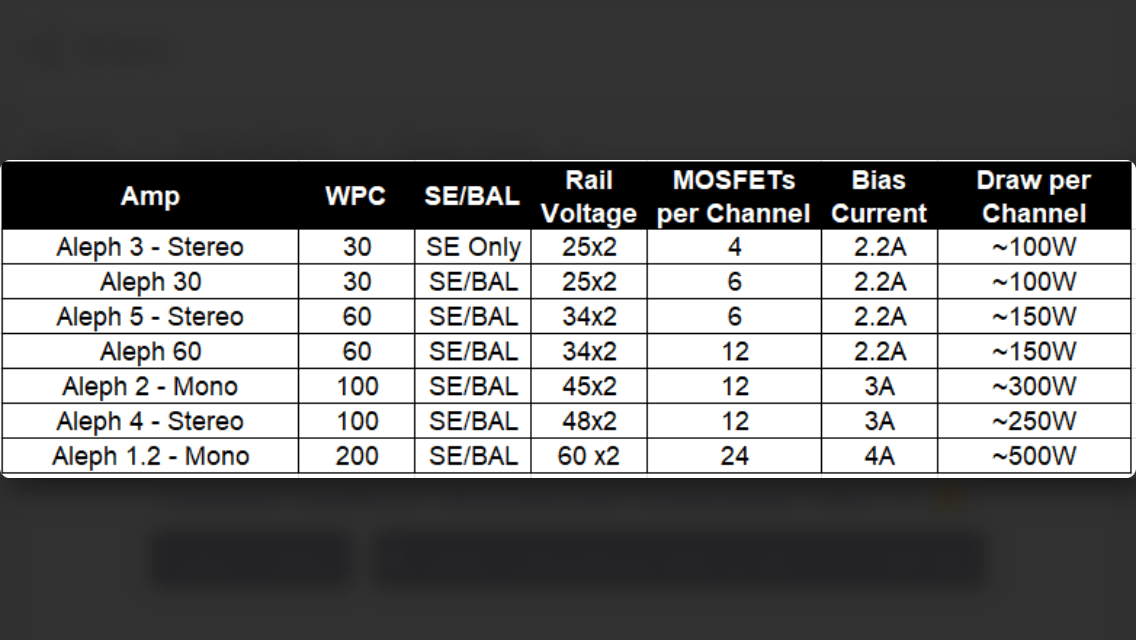1136x640 pixels.
Task: Select the Aleph 2 - Mono cell
Action: pyautogui.click(x=150, y=386)
